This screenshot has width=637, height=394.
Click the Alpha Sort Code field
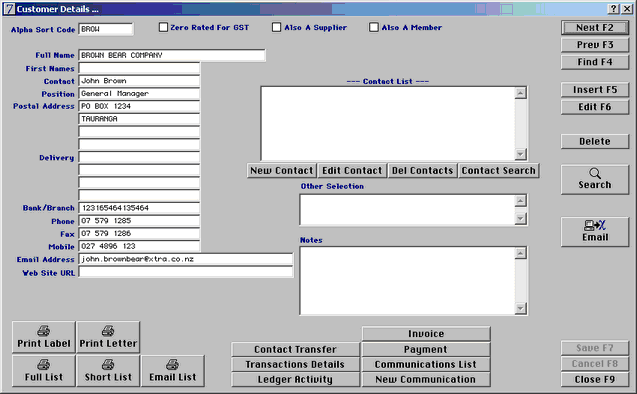106,29
